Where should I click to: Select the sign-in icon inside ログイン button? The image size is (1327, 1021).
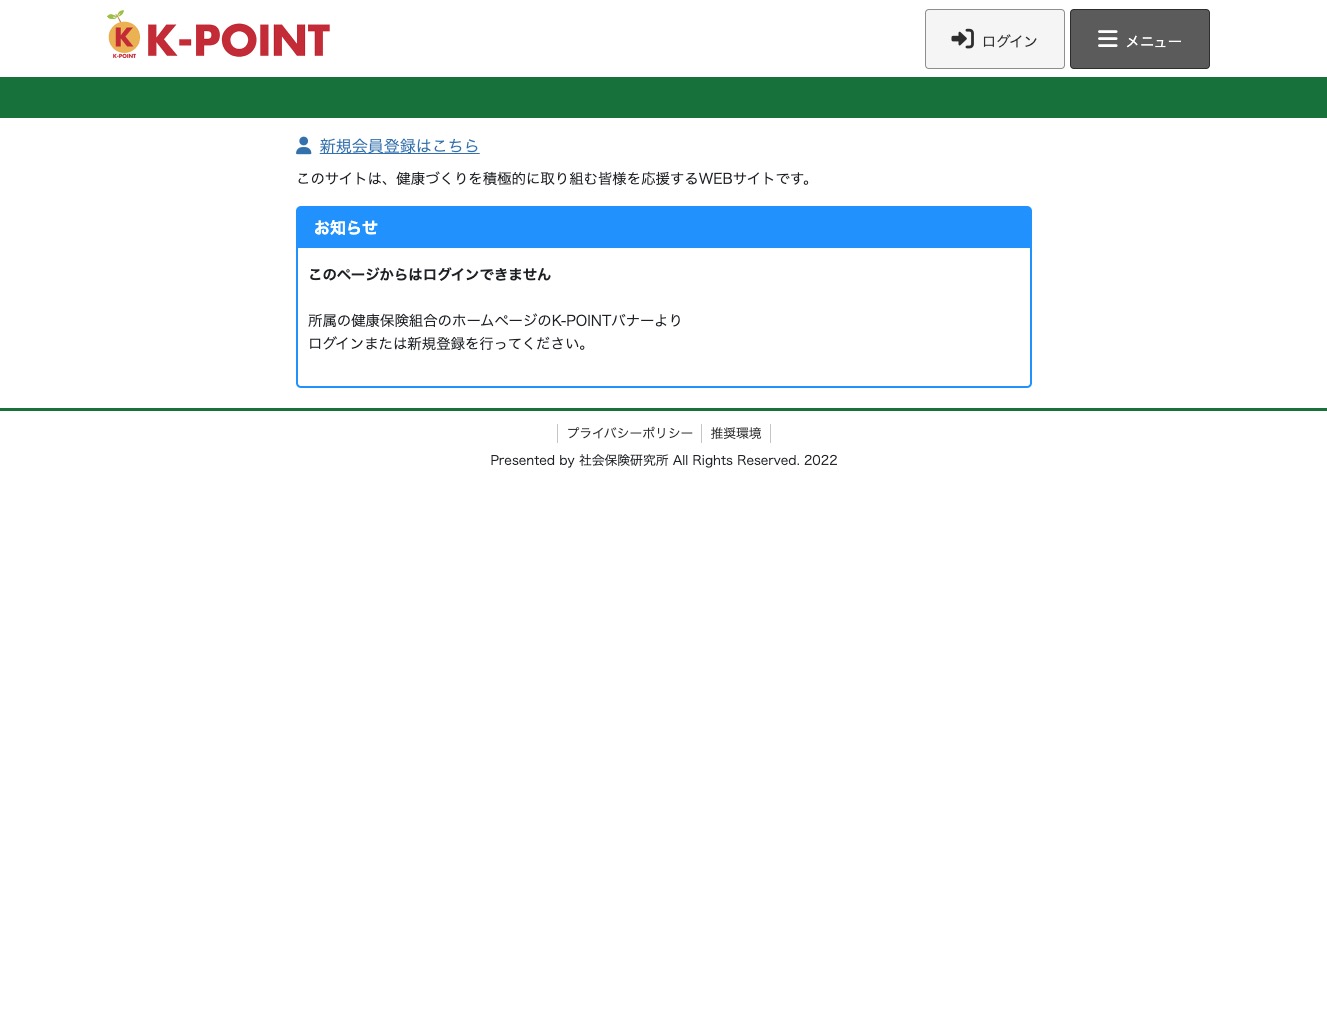click(x=962, y=39)
